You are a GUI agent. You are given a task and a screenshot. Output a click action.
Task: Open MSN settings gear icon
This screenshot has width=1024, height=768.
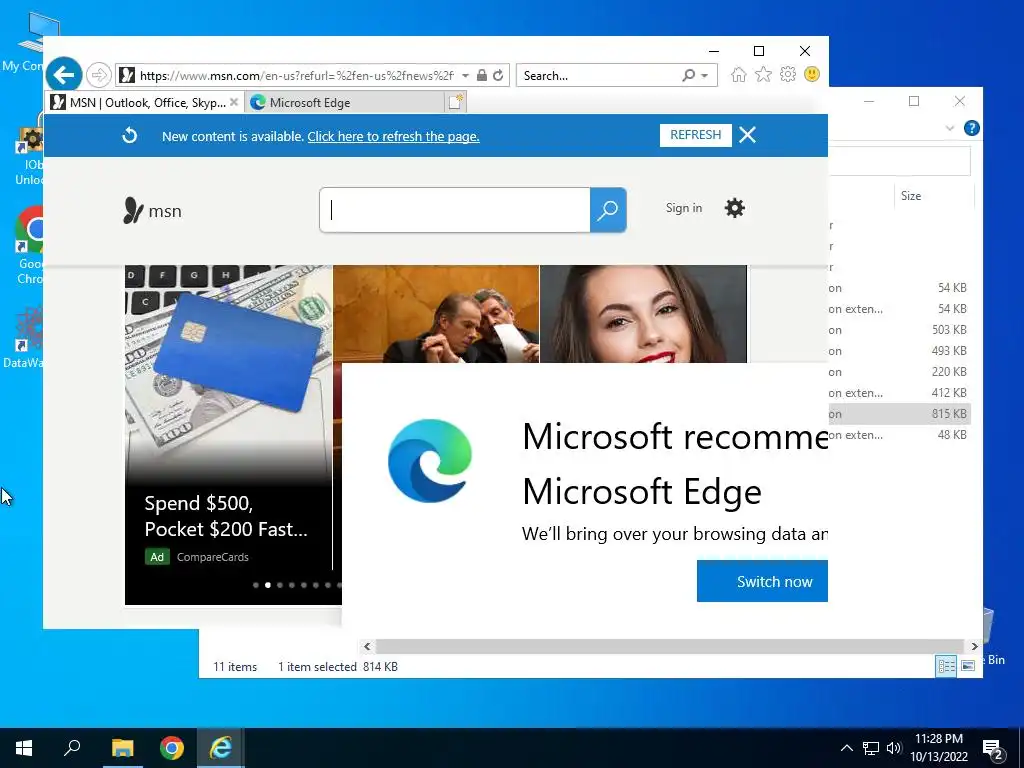tap(735, 208)
